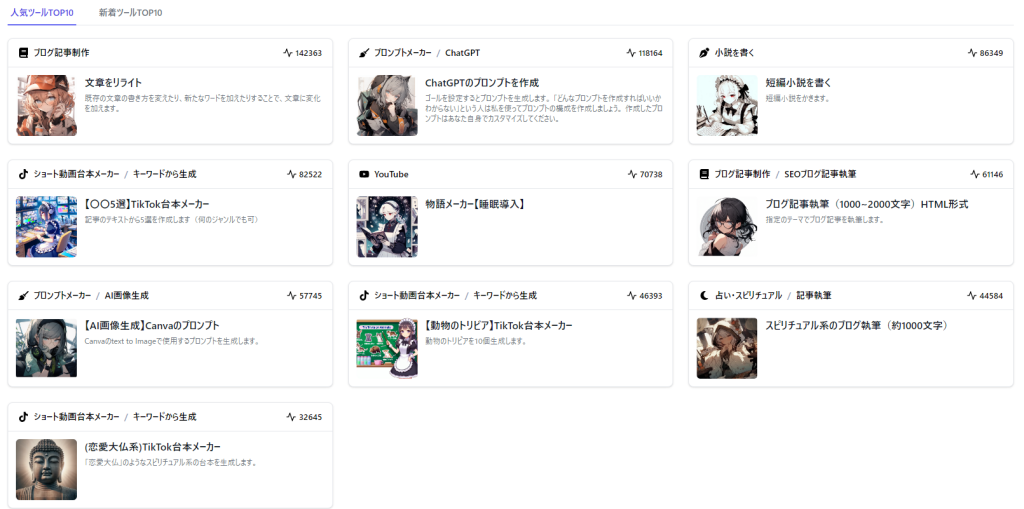
Task: Click the Buddha statue thumbnail
Action: click(x=46, y=469)
